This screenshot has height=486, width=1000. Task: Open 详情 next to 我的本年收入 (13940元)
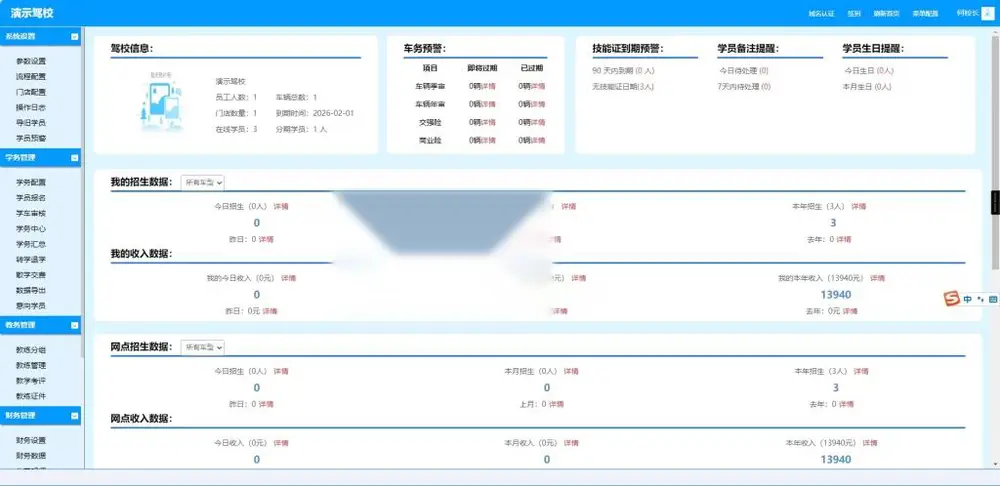coord(878,278)
